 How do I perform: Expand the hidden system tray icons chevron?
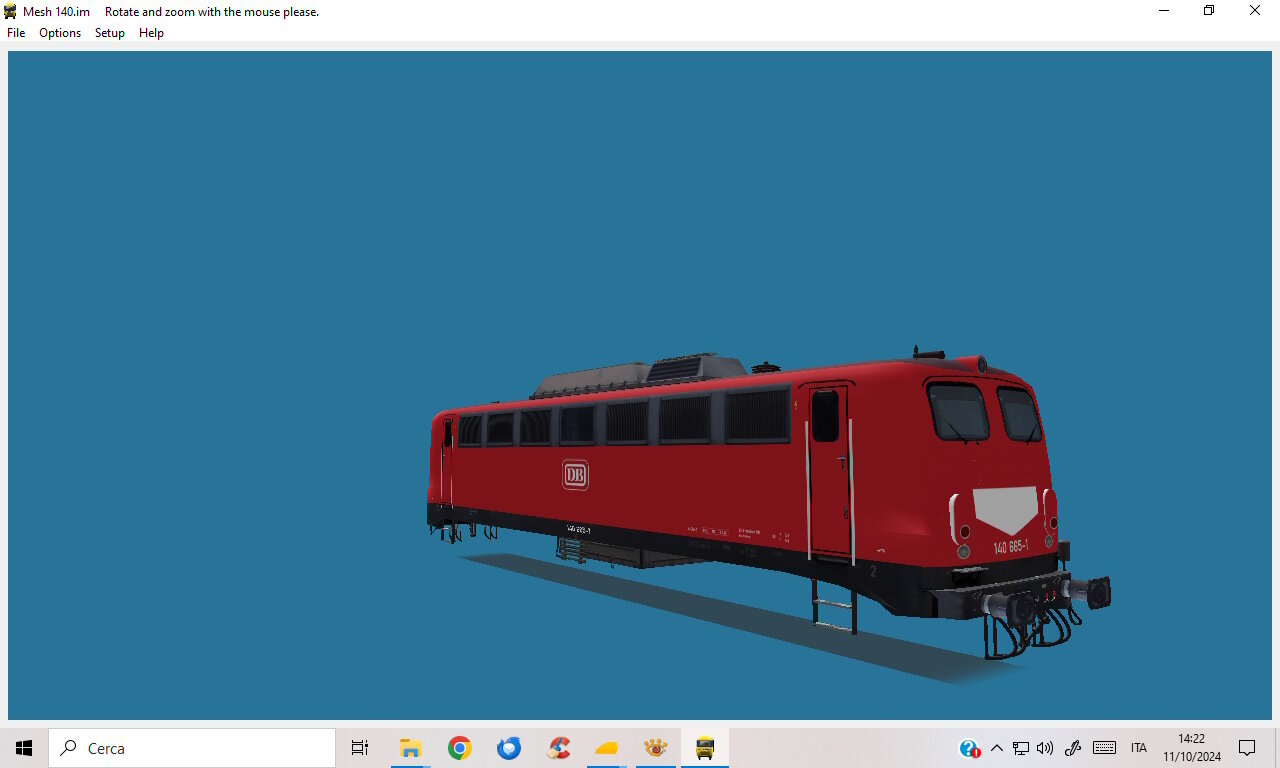pyautogui.click(x=996, y=748)
